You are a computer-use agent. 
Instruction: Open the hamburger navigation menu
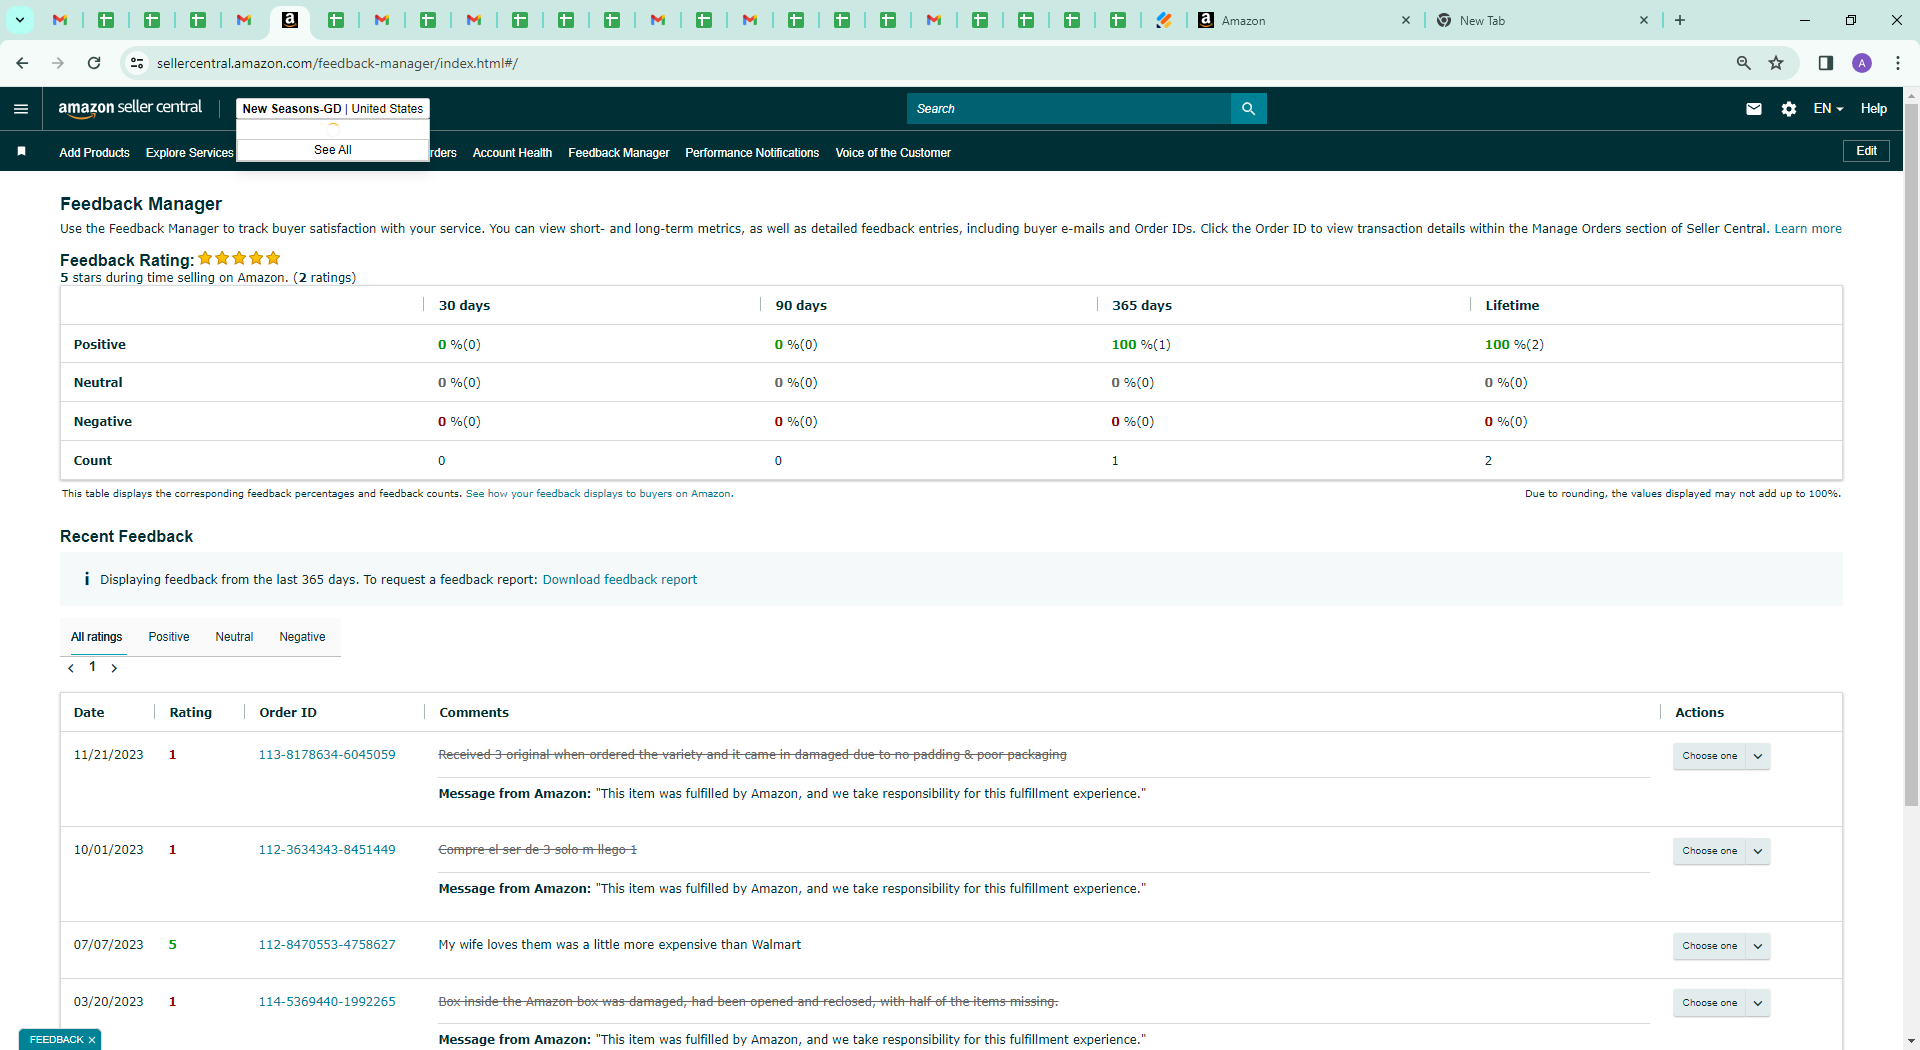pyautogui.click(x=21, y=109)
